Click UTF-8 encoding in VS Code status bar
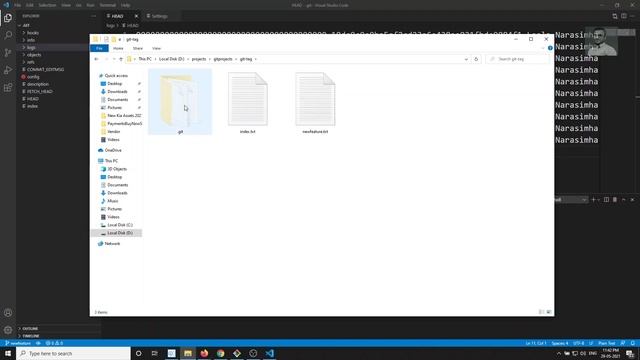640x360 pixels. [578, 343]
